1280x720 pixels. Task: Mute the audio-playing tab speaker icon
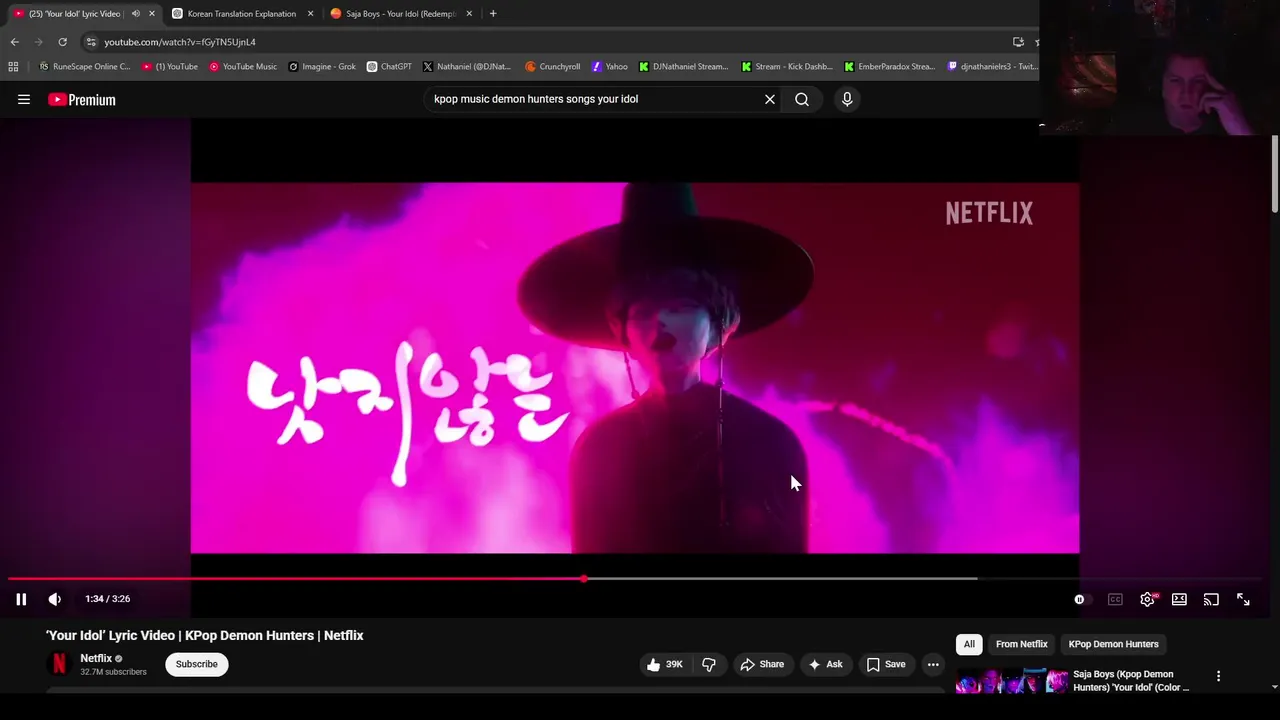tap(135, 14)
